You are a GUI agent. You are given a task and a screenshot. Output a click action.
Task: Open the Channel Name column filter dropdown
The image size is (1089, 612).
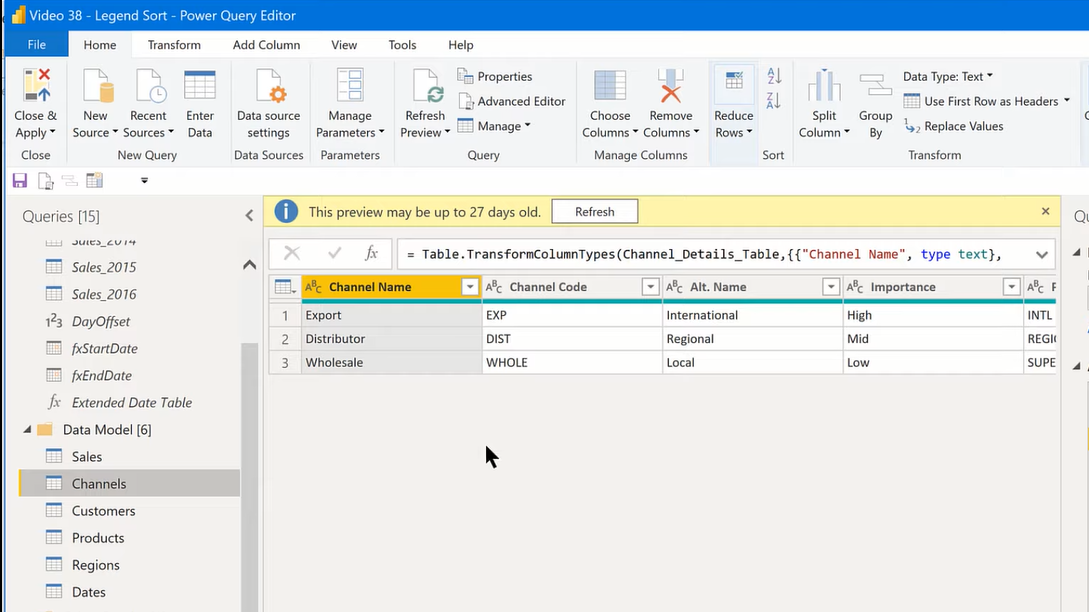470,287
